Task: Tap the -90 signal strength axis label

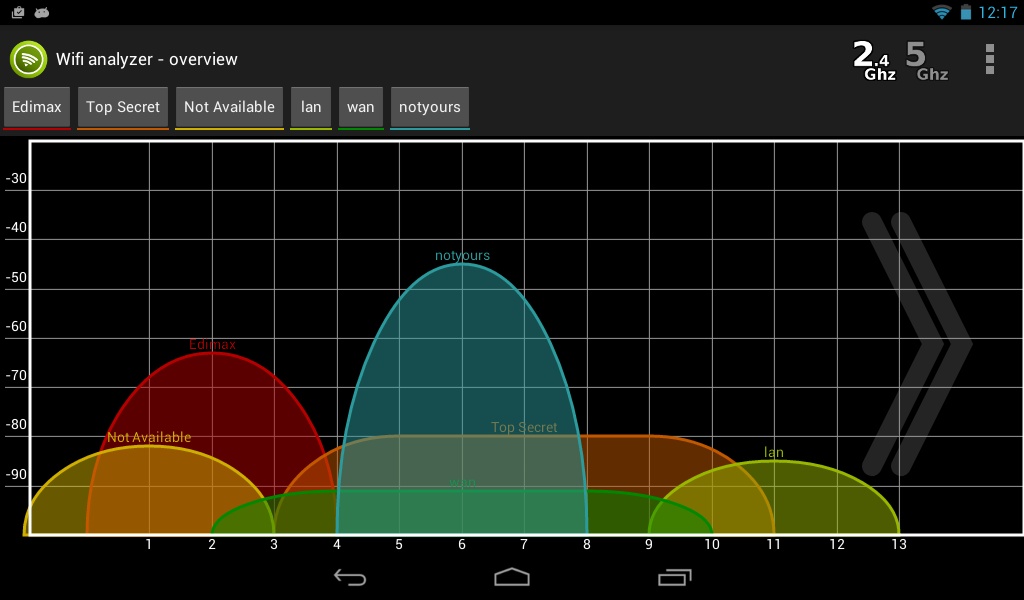Action: [x=16, y=475]
